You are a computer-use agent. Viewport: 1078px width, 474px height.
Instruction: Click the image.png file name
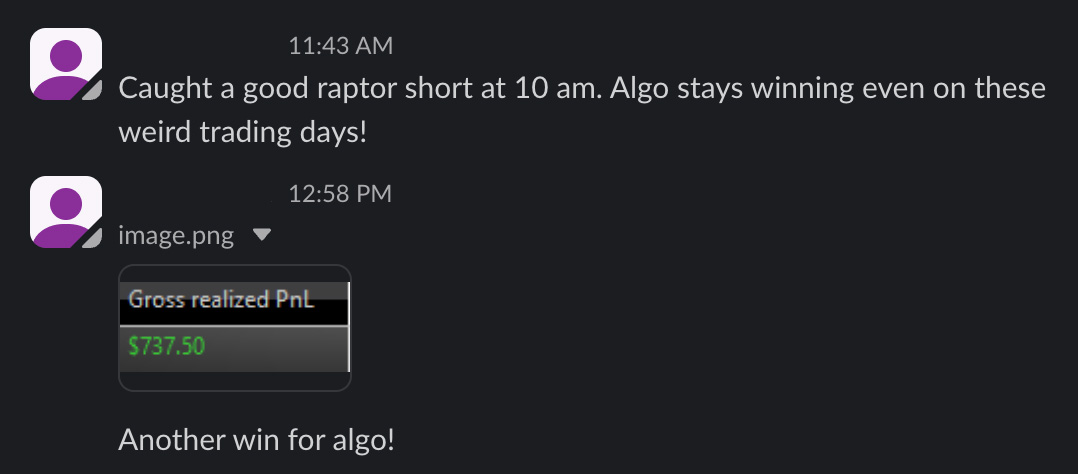[176, 236]
